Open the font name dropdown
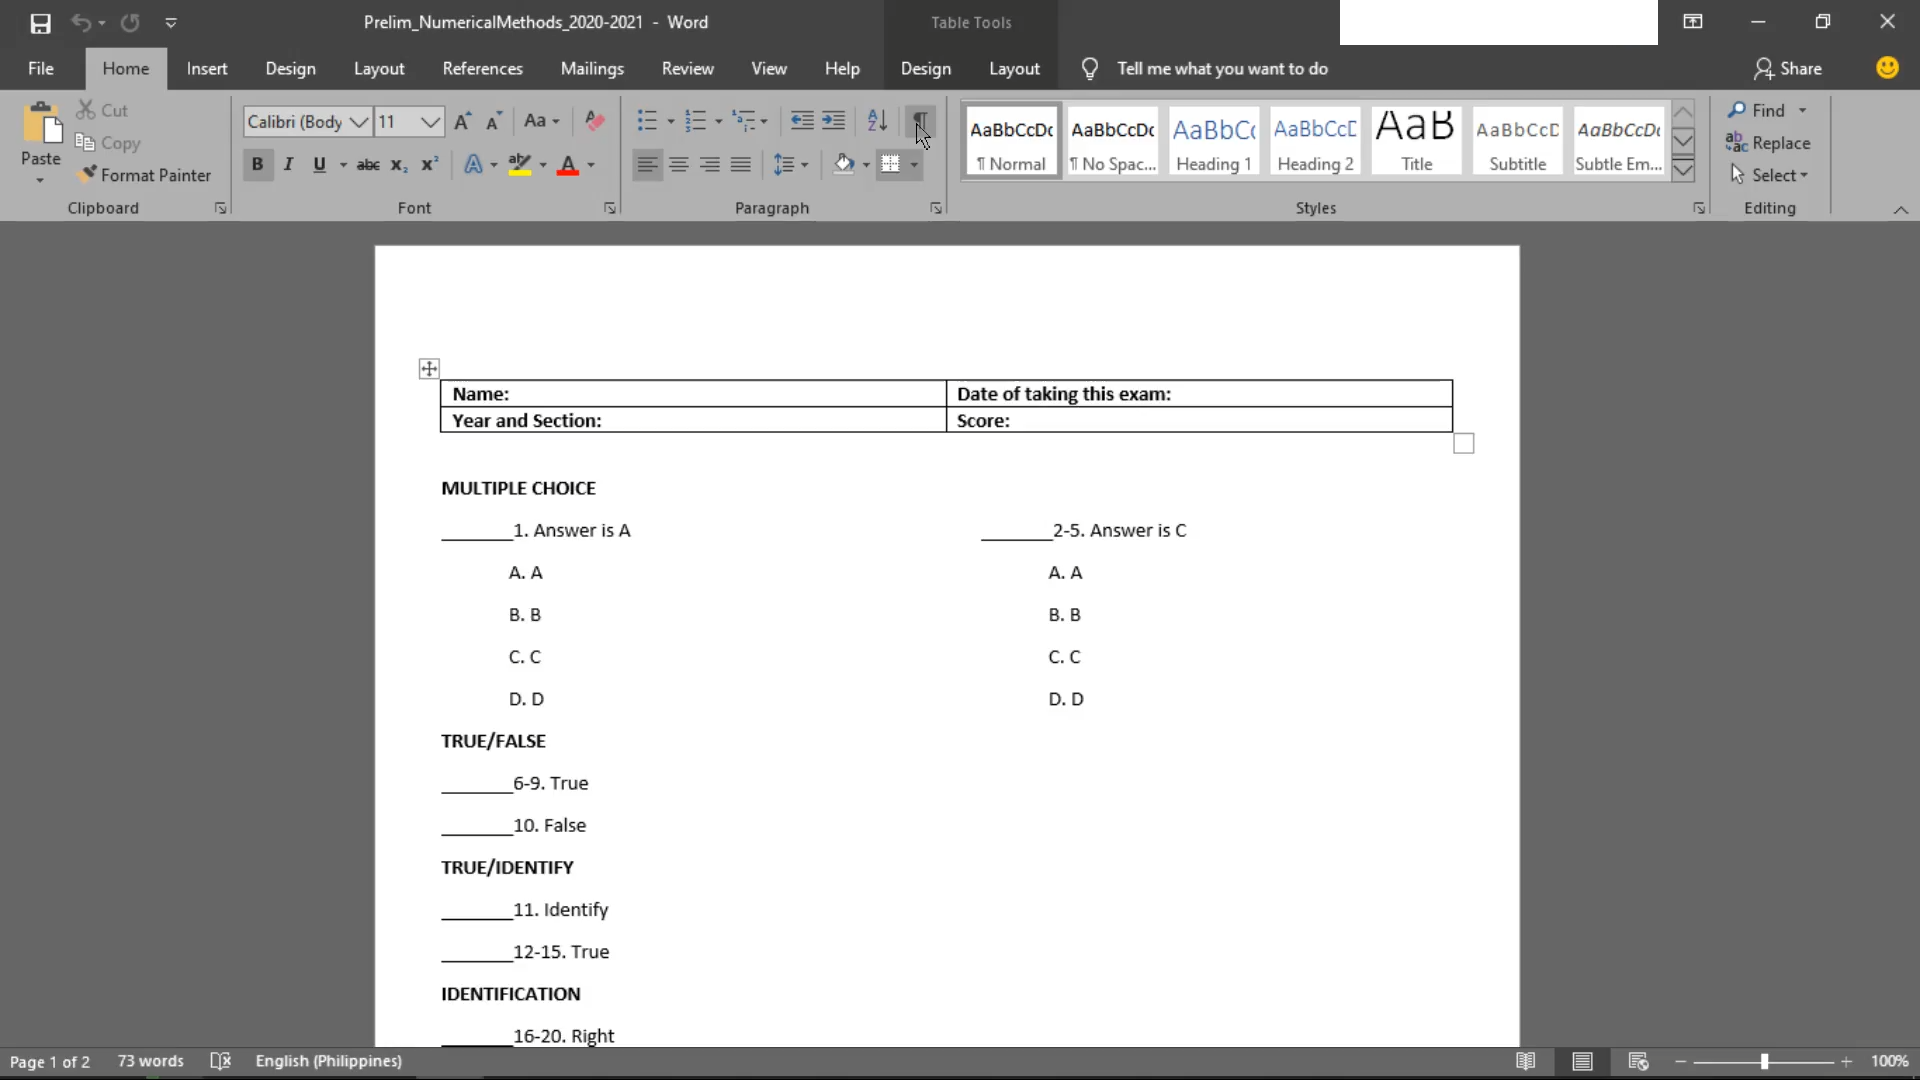Screen dimensions: 1920x1080 click(x=359, y=122)
